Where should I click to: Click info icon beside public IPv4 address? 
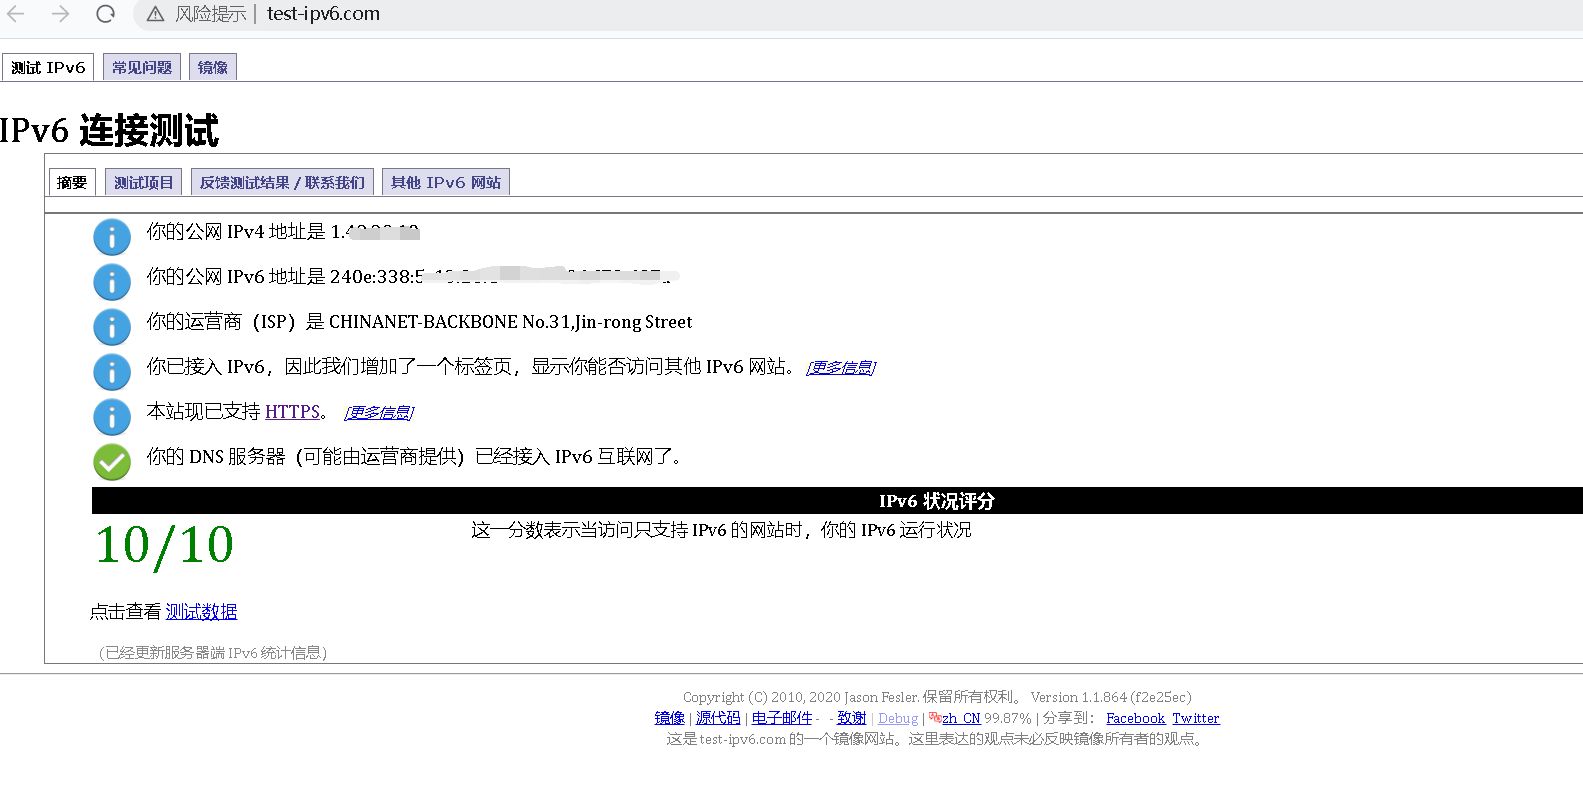point(112,237)
